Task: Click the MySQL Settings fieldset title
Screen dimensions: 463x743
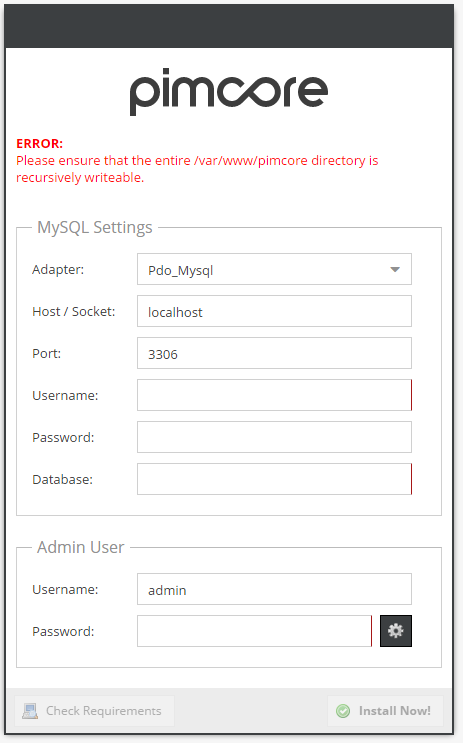Action: (x=95, y=227)
